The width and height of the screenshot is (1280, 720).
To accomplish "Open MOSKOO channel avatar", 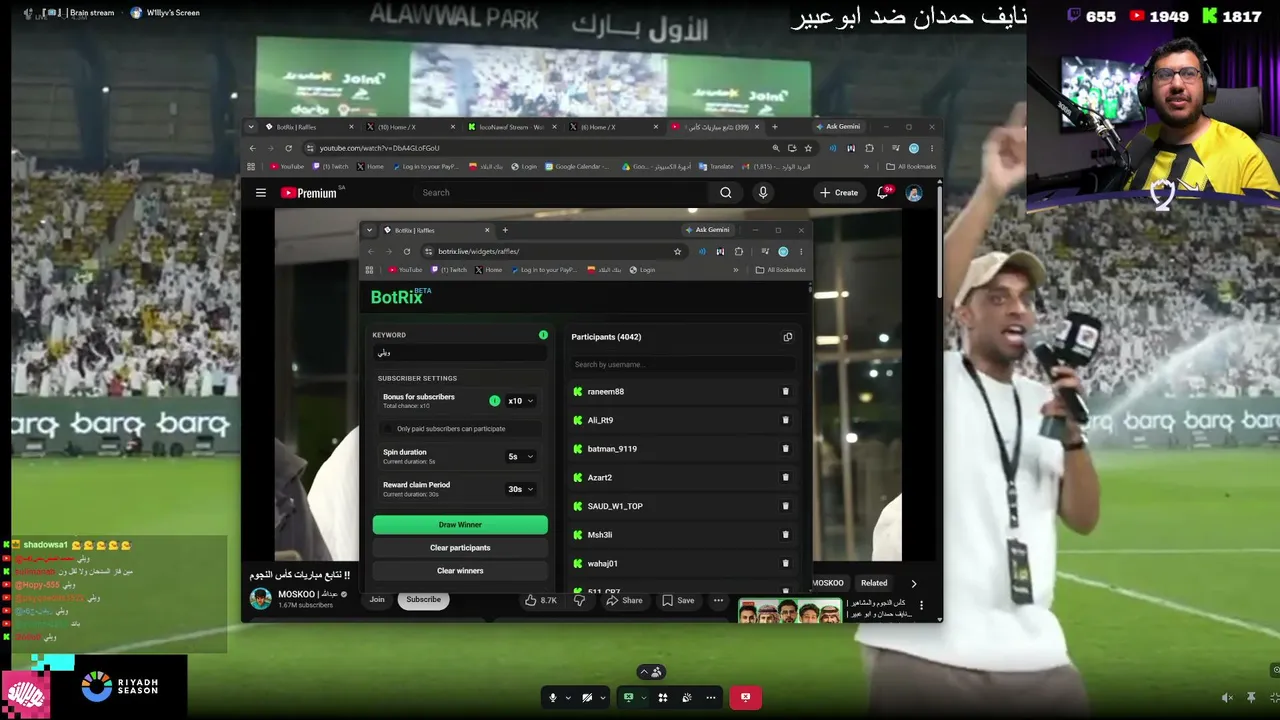I will [x=261, y=599].
